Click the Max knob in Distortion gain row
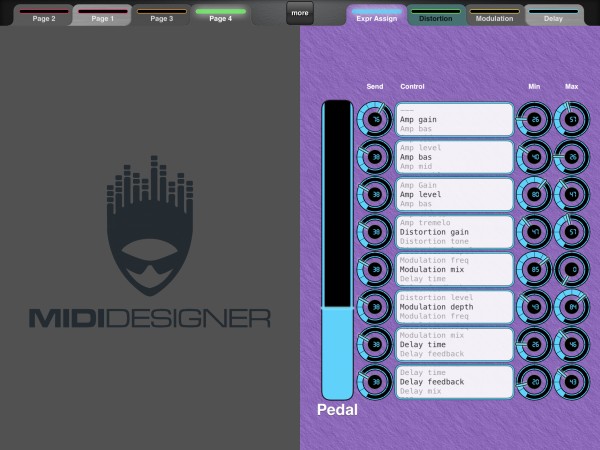Image resolution: width=600 pixels, height=450 pixels. (x=572, y=232)
